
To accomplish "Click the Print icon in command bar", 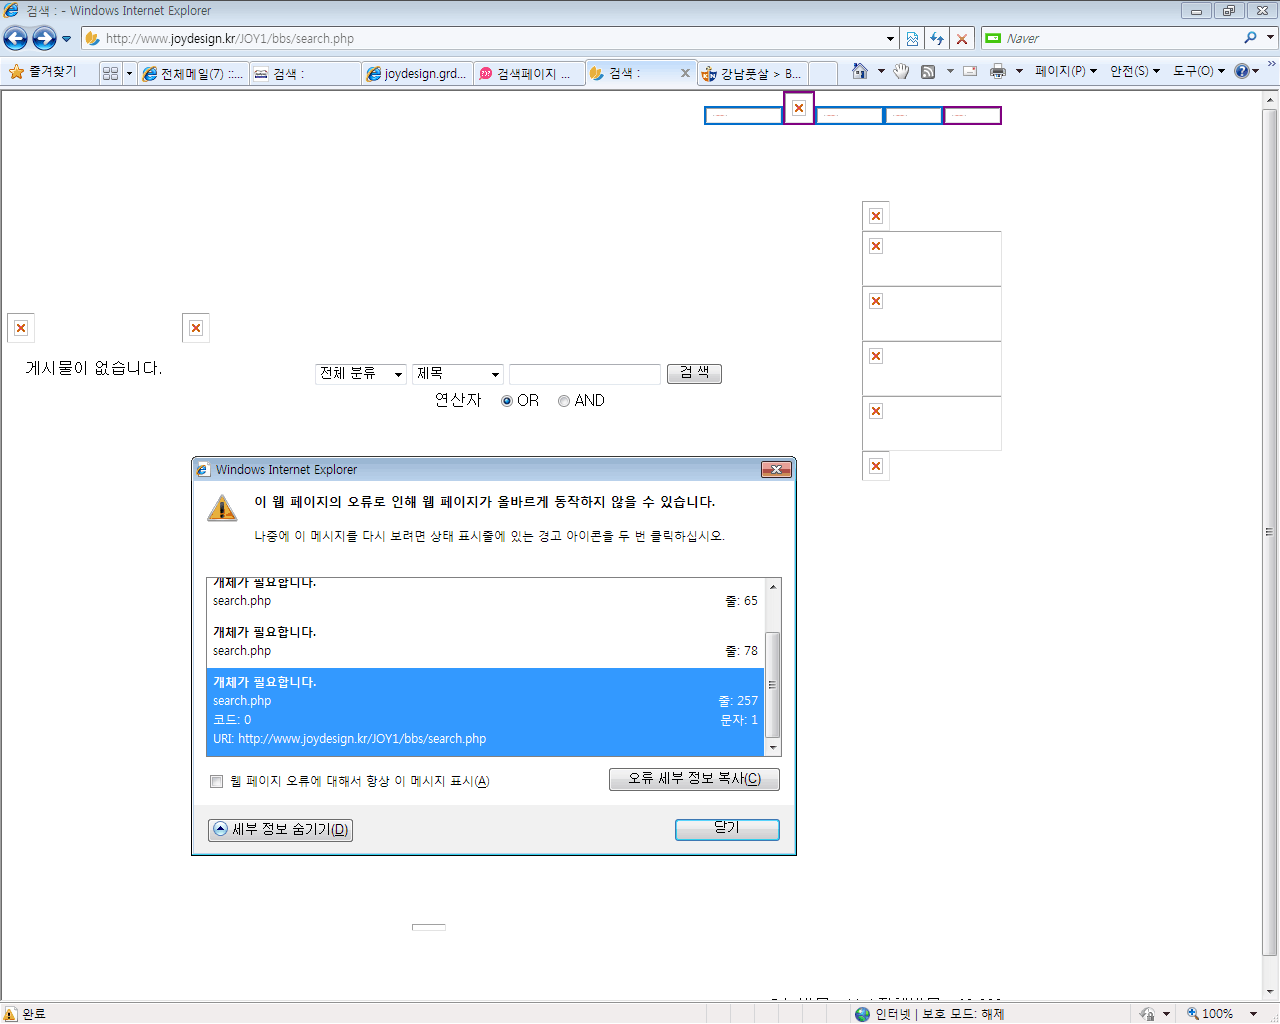I will click(x=997, y=71).
